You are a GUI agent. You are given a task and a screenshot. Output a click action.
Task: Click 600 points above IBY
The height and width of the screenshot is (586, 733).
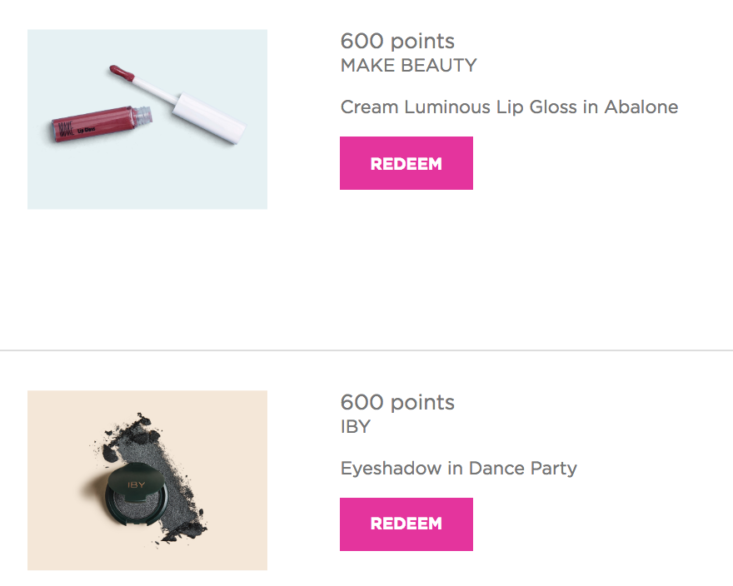click(x=397, y=402)
